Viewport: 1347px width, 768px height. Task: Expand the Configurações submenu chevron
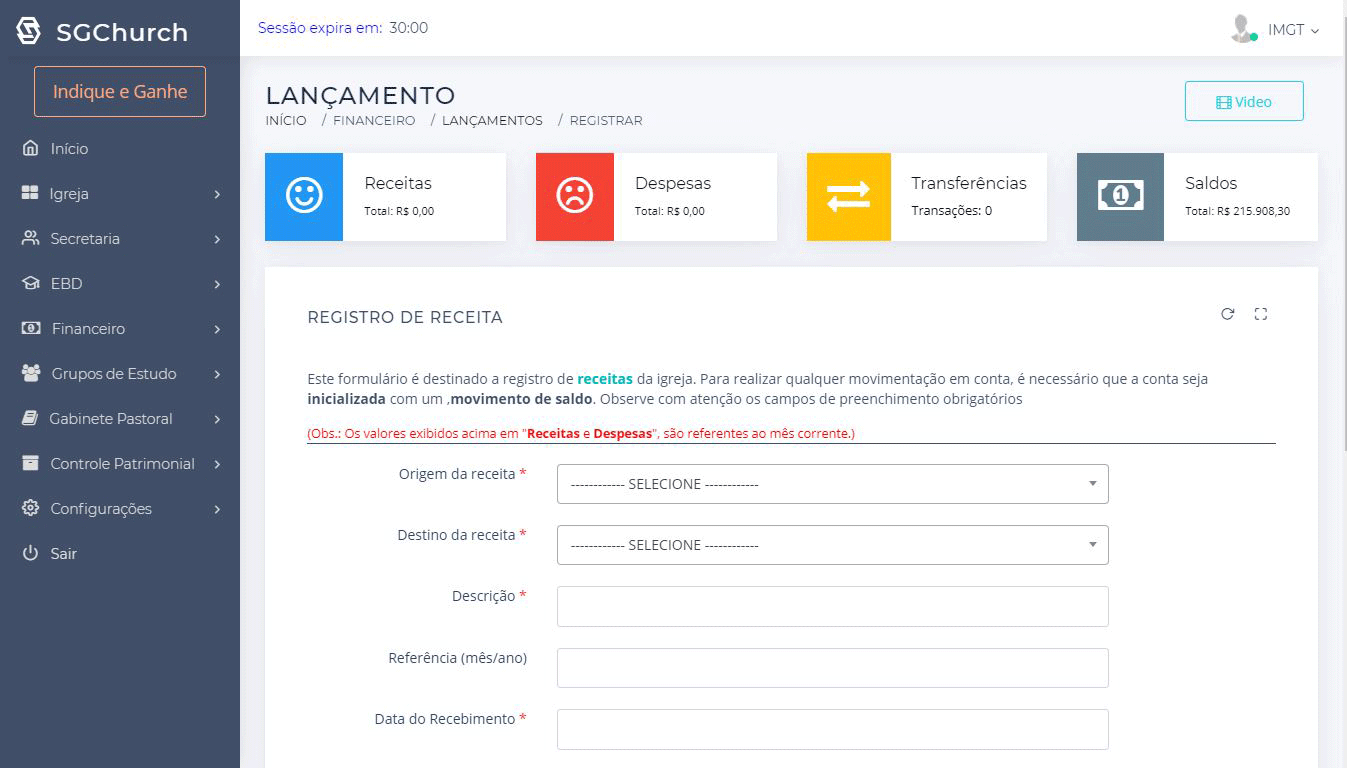217,509
